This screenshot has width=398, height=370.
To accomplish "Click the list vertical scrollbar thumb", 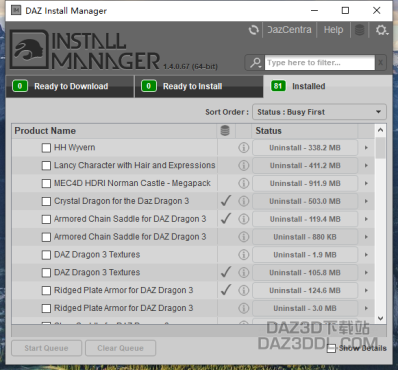I will click(x=380, y=148).
